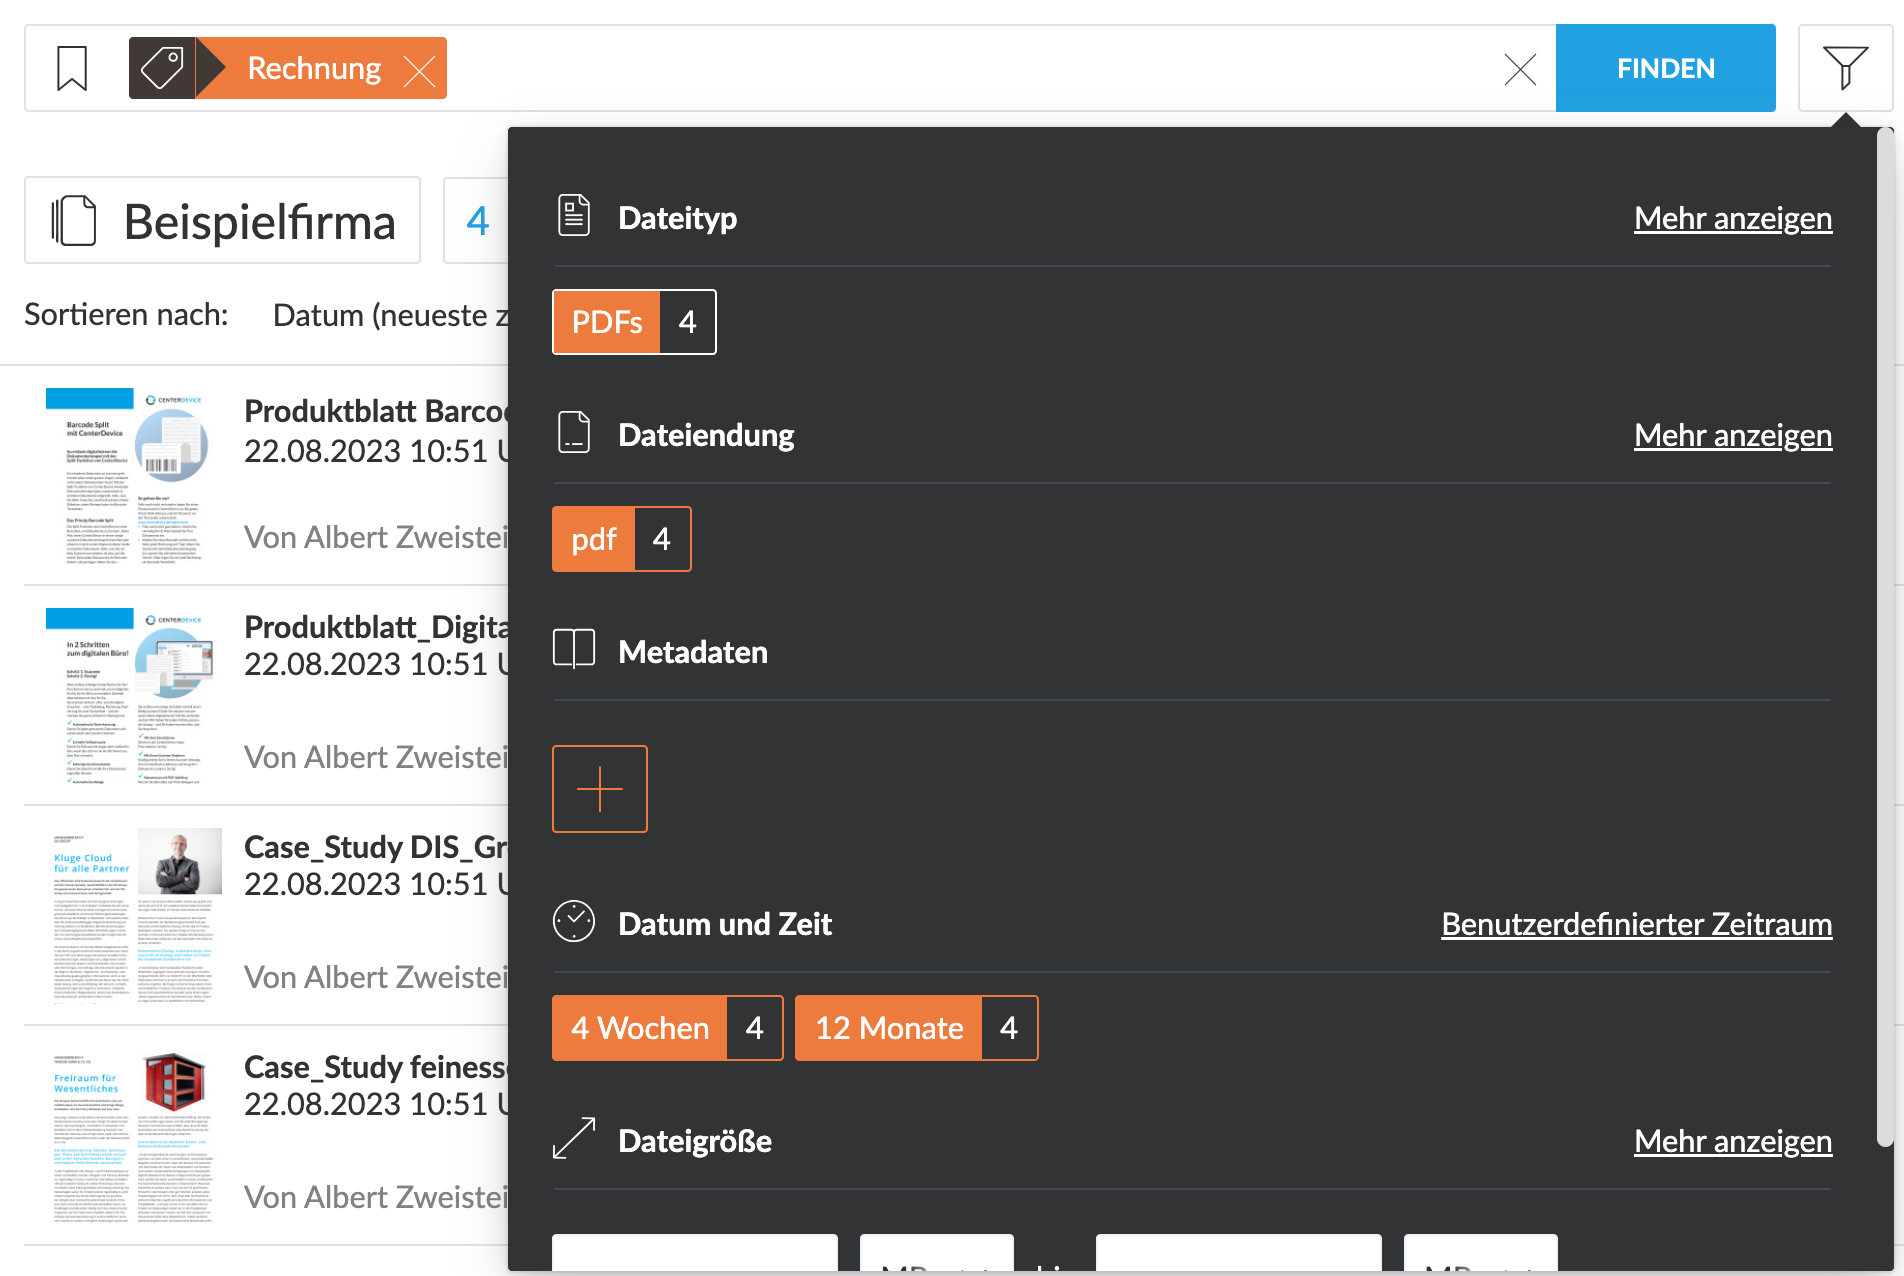Open Benutzerdefinierter Zeitraum link
1904x1276 pixels.
tap(1637, 924)
